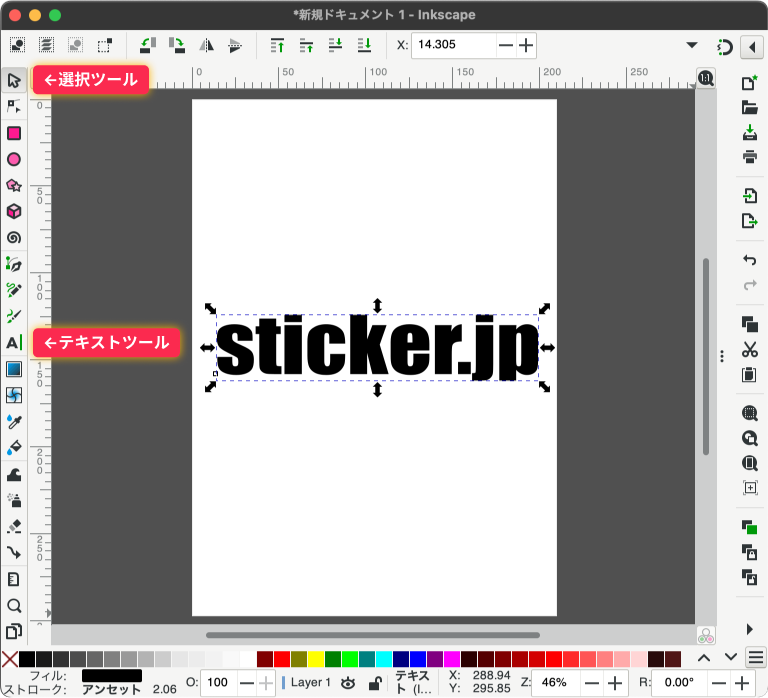Expand right command bar arrow
The height and width of the screenshot is (698, 768).
749,629
